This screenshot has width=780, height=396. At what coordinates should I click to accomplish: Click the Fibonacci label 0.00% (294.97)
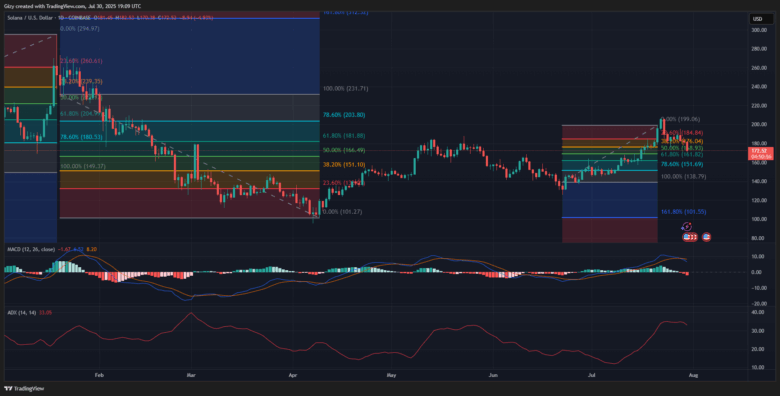(80, 29)
